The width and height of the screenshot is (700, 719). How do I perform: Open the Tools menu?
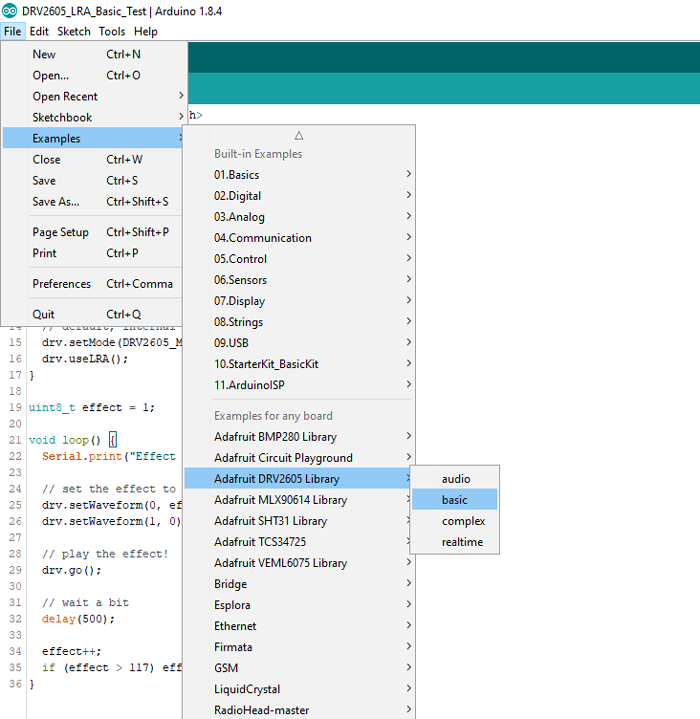pyautogui.click(x=112, y=31)
